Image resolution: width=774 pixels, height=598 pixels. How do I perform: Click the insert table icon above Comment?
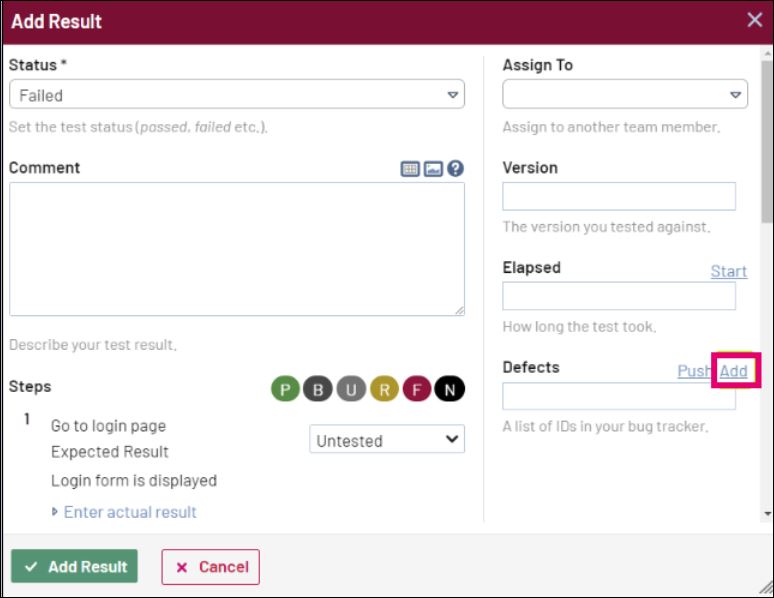pyautogui.click(x=410, y=169)
